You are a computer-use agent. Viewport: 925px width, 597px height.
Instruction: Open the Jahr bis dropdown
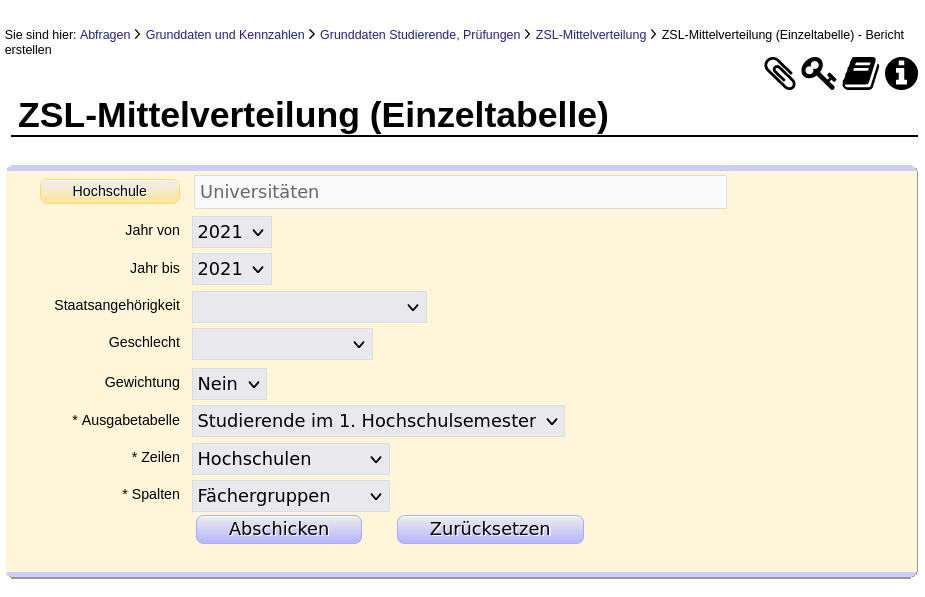[x=231, y=269]
